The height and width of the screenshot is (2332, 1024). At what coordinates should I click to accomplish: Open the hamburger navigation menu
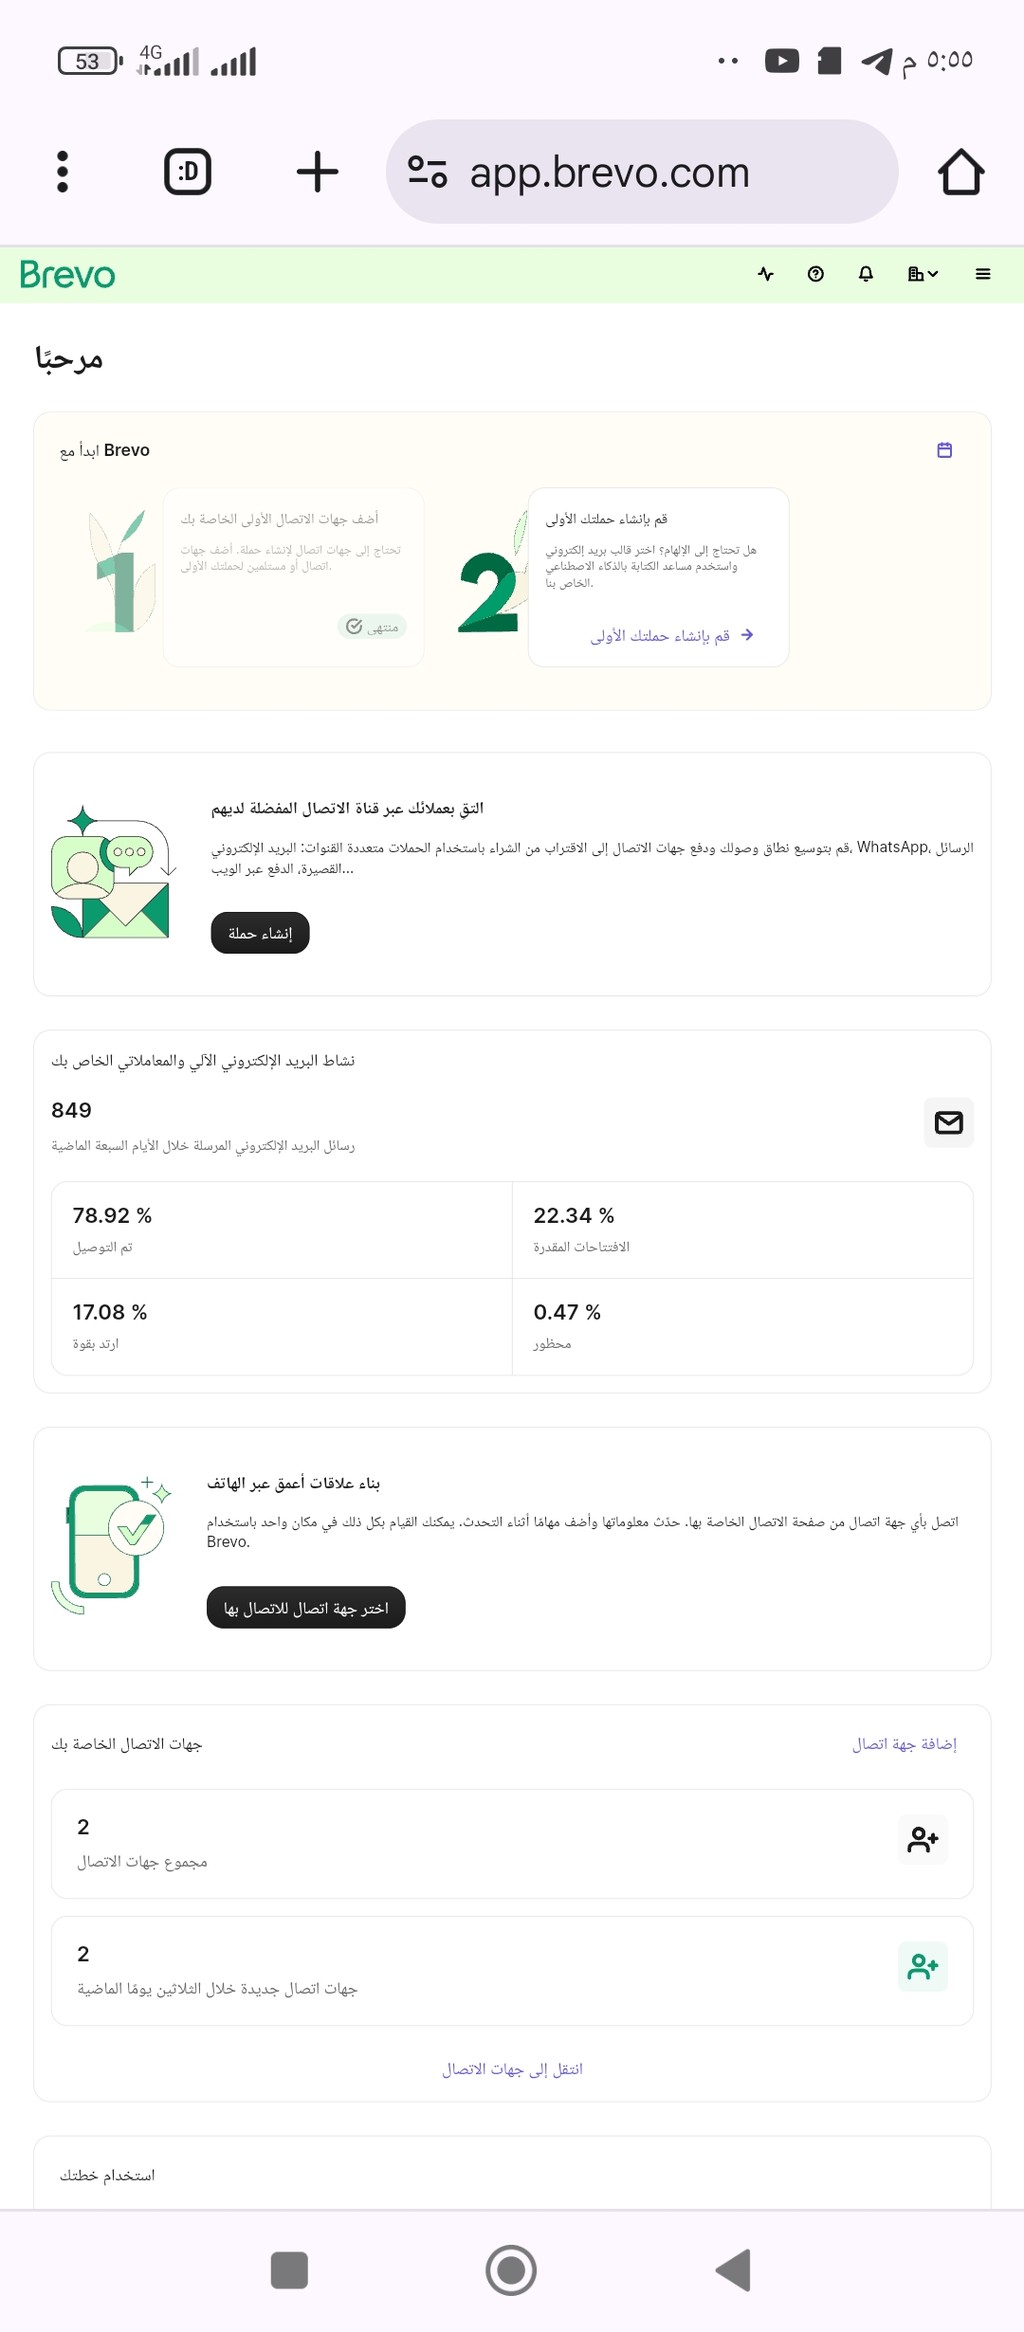(x=983, y=274)
